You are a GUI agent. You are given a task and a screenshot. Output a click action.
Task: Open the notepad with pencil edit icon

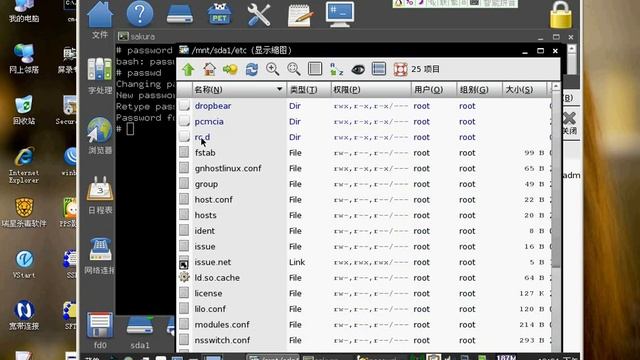300,16
